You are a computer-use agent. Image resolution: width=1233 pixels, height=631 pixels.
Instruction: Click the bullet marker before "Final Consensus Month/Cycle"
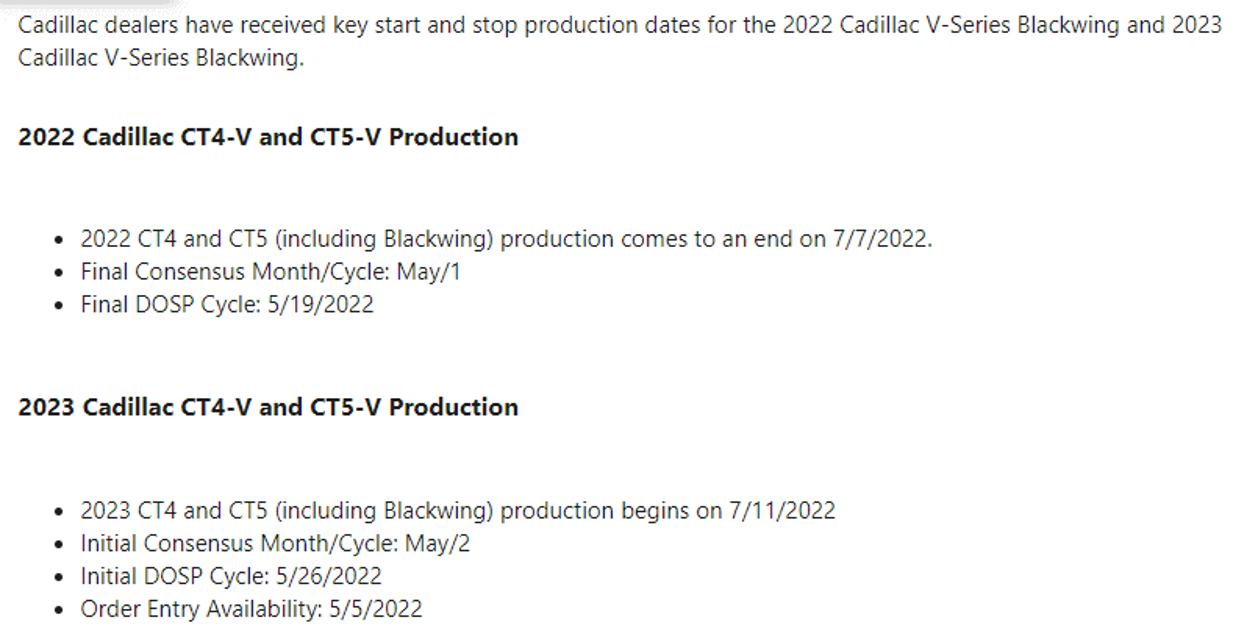click(x=60, y=273)
